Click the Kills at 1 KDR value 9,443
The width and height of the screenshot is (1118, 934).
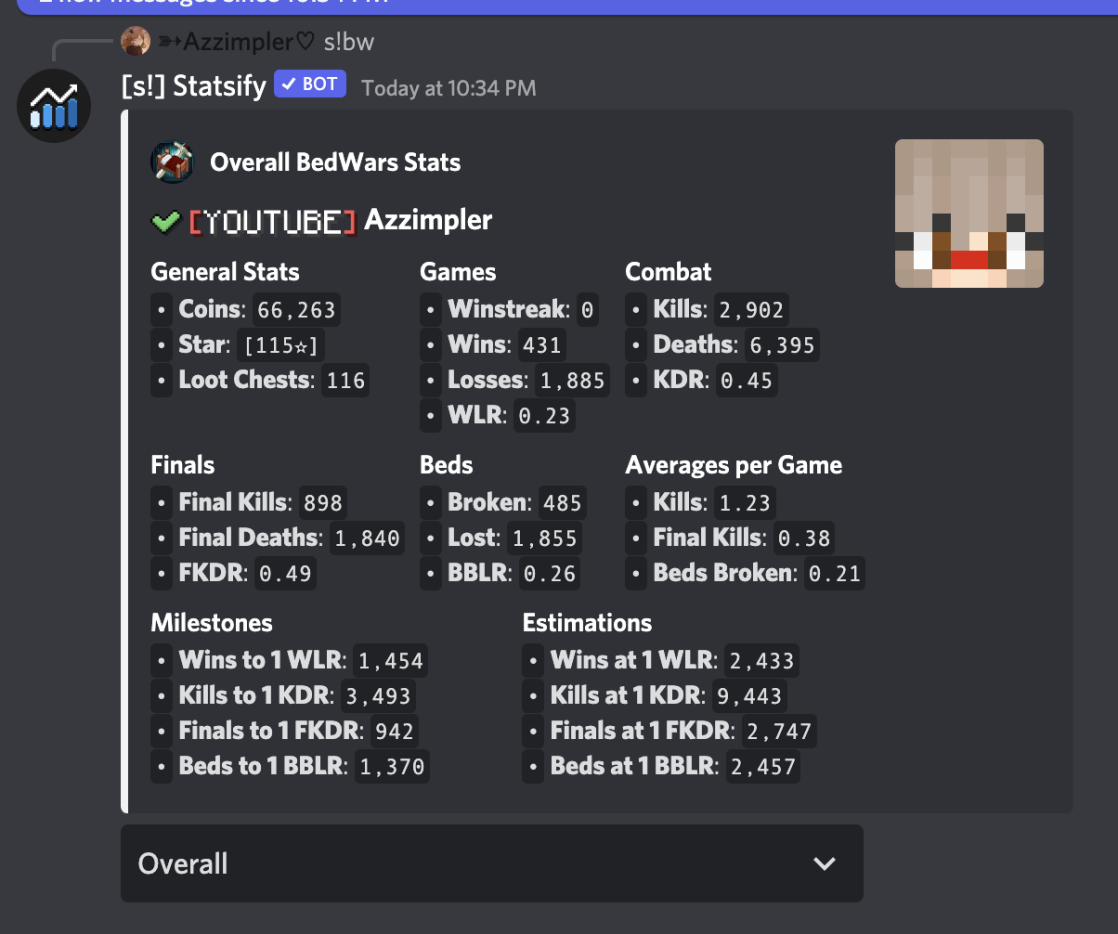coord(749,696)
